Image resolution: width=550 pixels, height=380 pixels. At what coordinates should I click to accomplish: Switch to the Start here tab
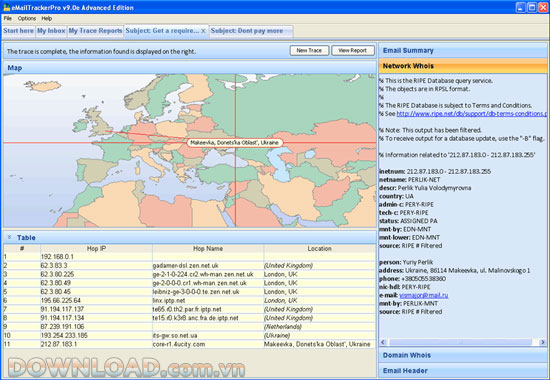pos(19,31)
